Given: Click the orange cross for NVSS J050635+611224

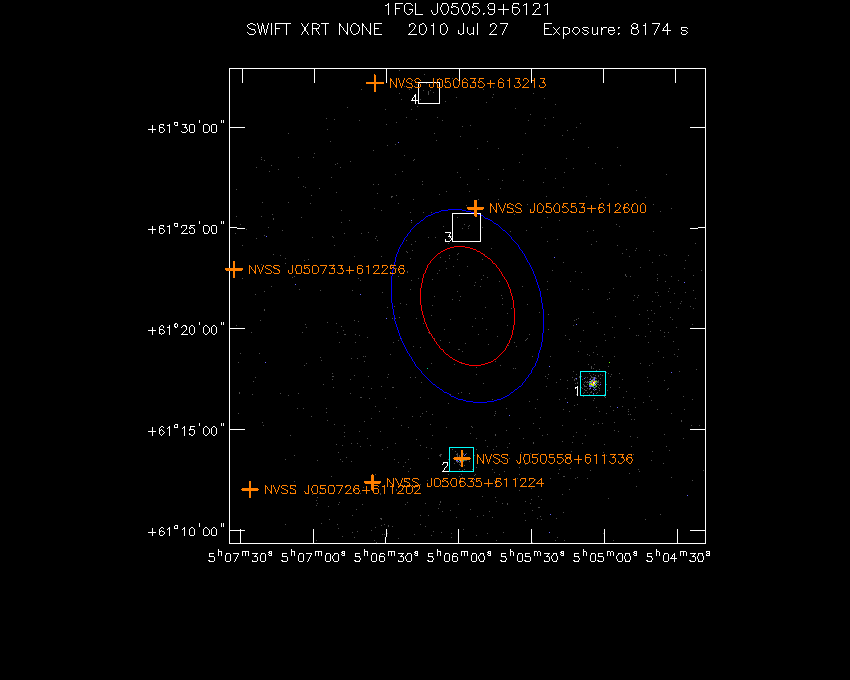Looking at the screenshot, I should pyautogui.click(x=372, y=482).
